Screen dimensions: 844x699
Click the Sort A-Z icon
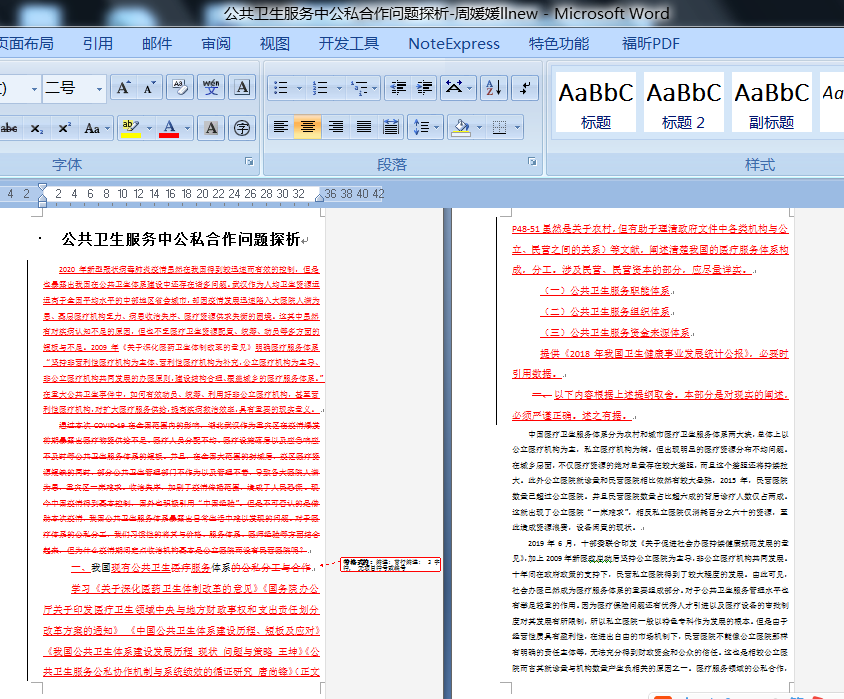491,88
